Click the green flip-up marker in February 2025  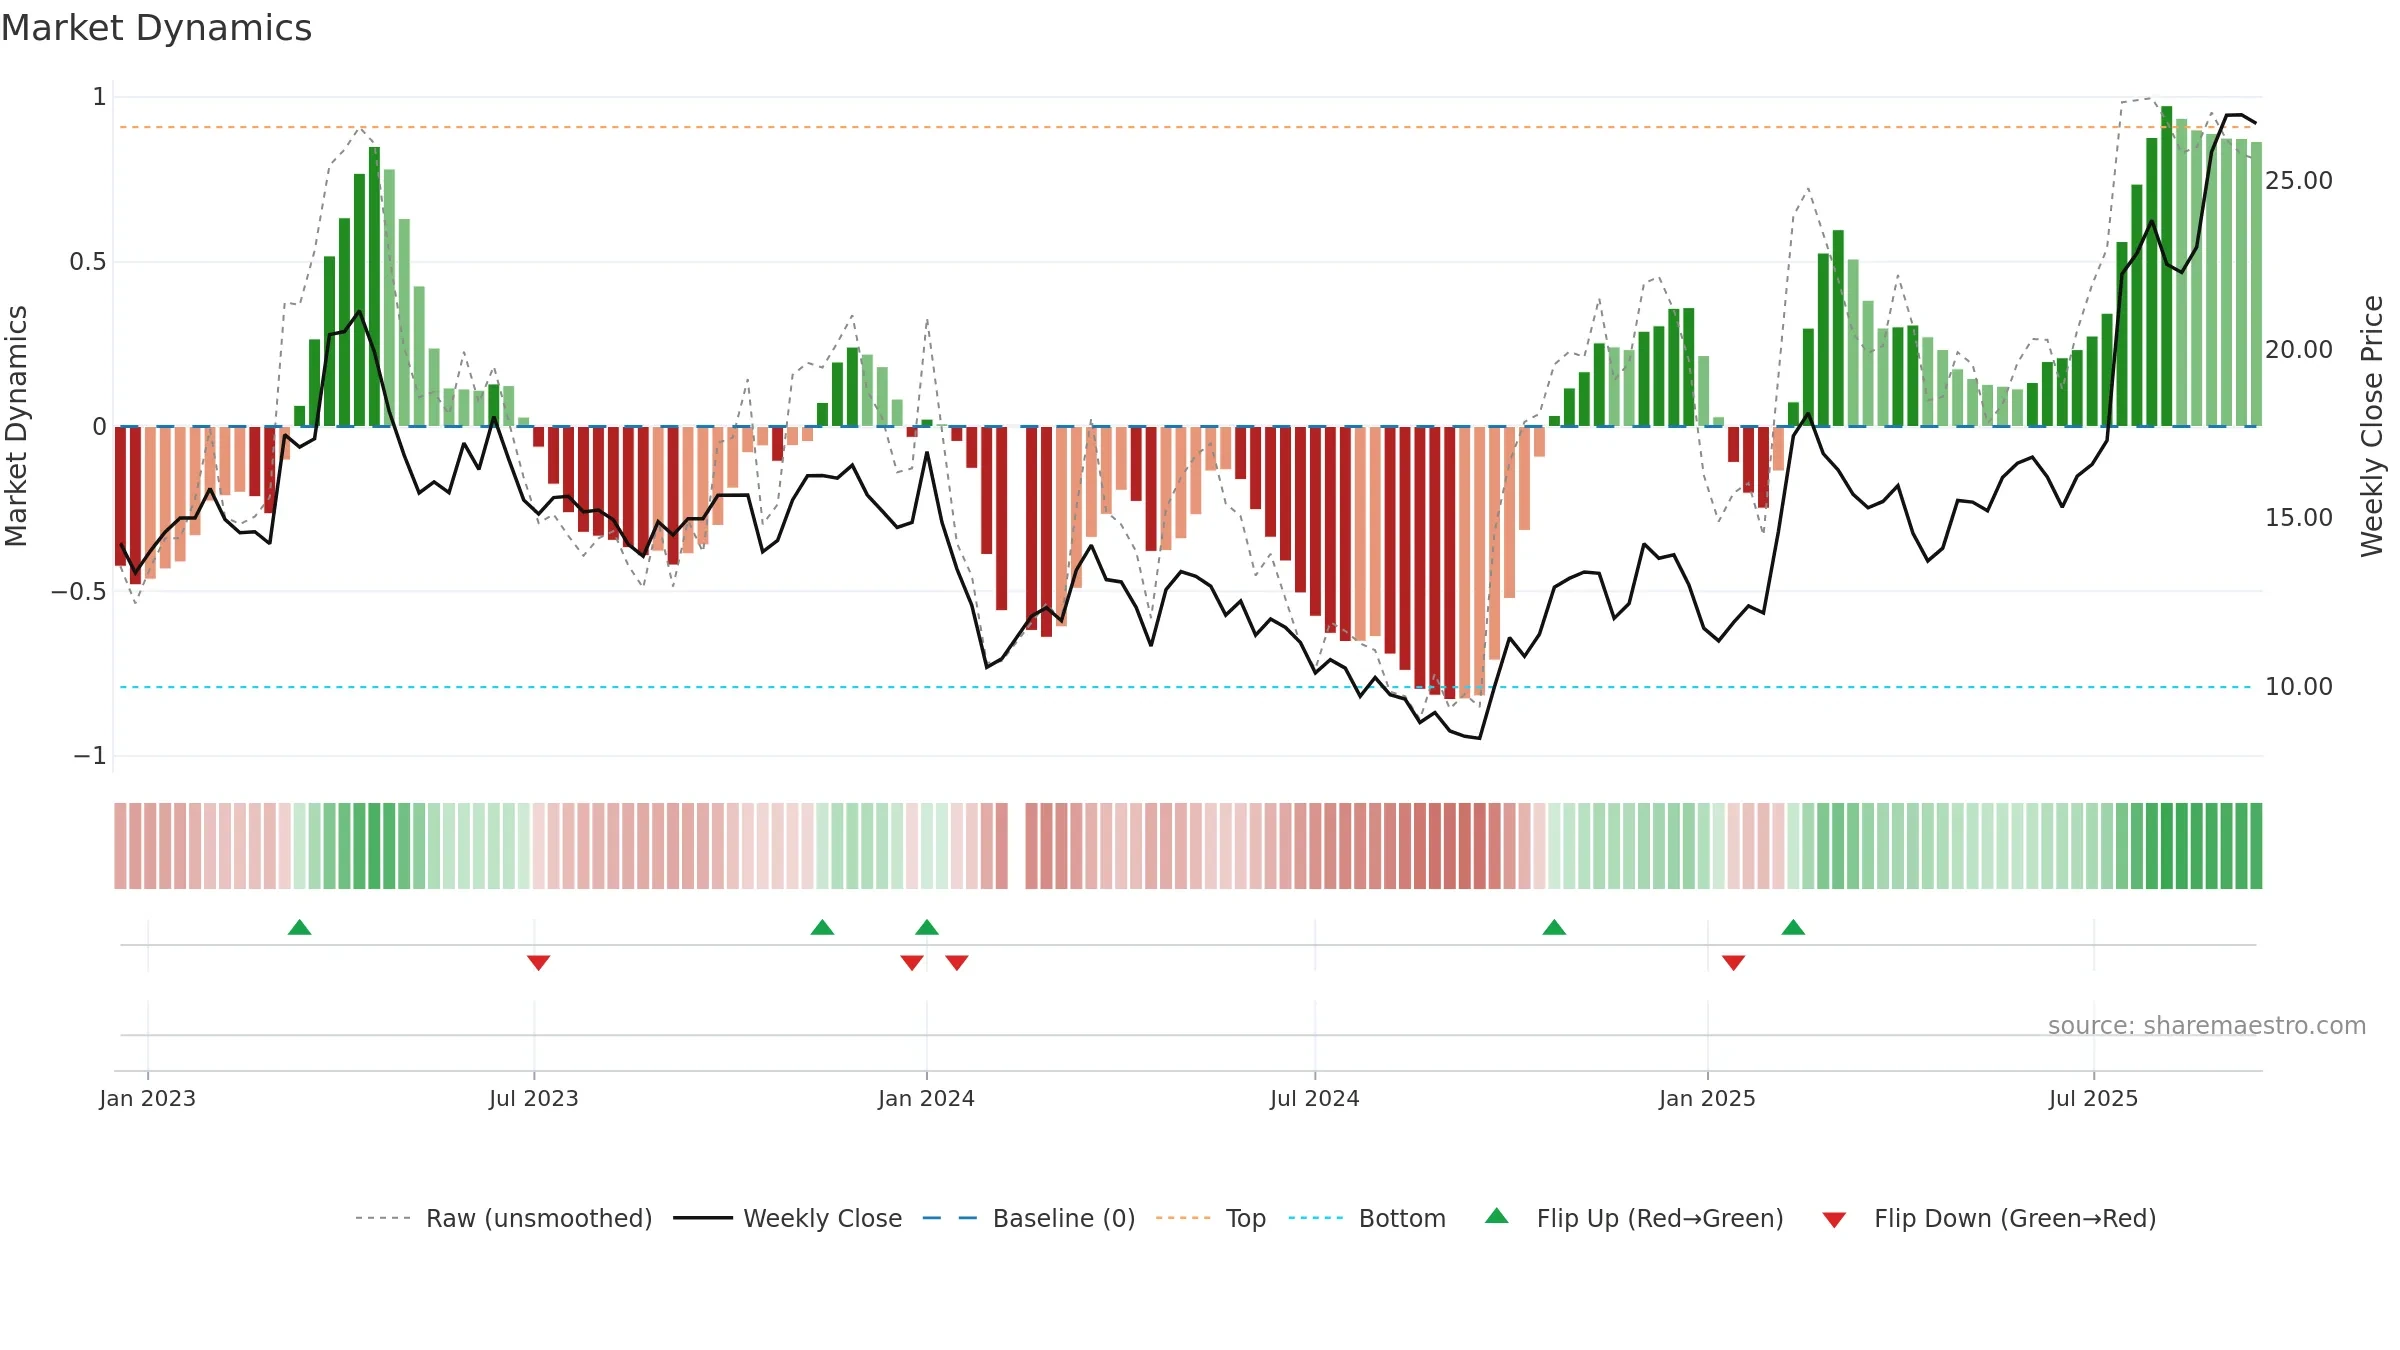pyautogui.click(x=1793, y=927)
